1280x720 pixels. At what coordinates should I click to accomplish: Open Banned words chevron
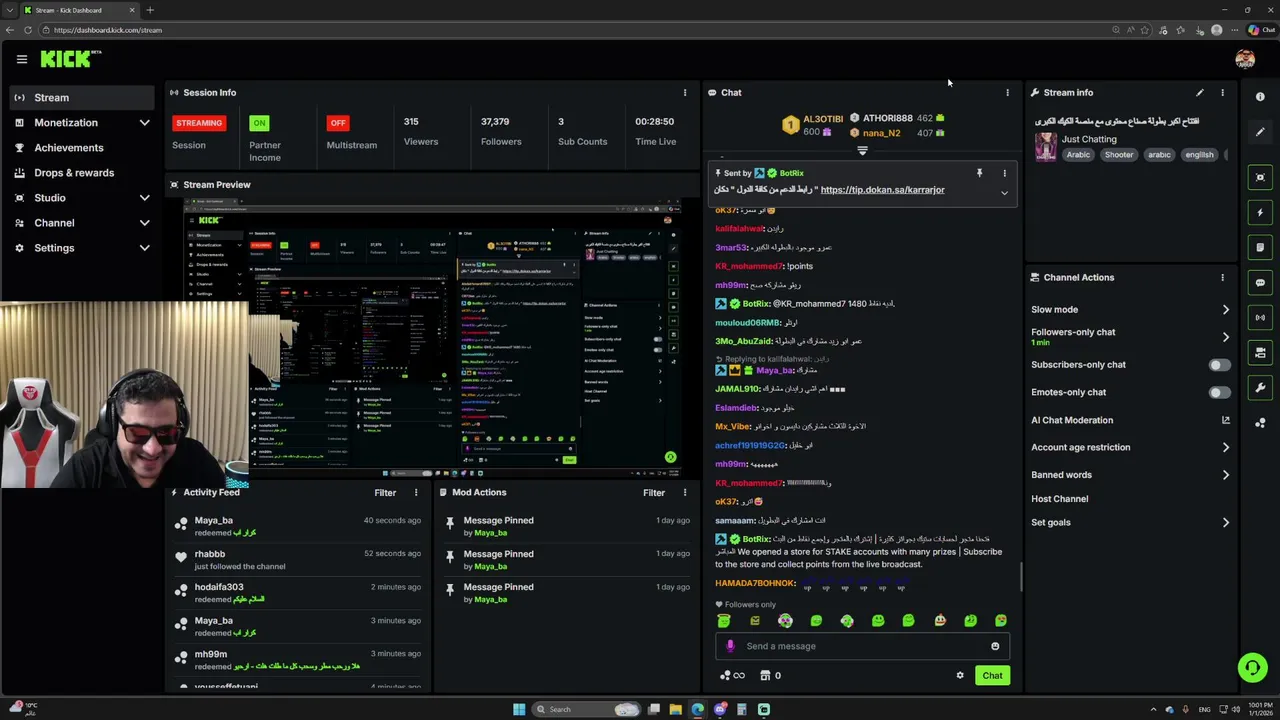coord(1225,475)
